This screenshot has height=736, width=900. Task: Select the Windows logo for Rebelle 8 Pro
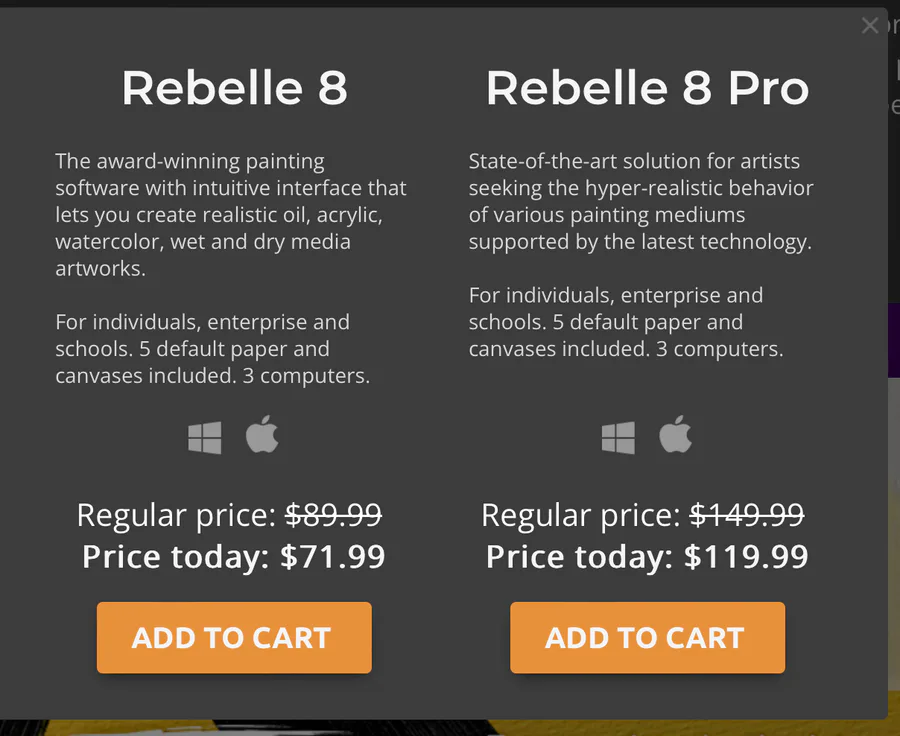618,437
